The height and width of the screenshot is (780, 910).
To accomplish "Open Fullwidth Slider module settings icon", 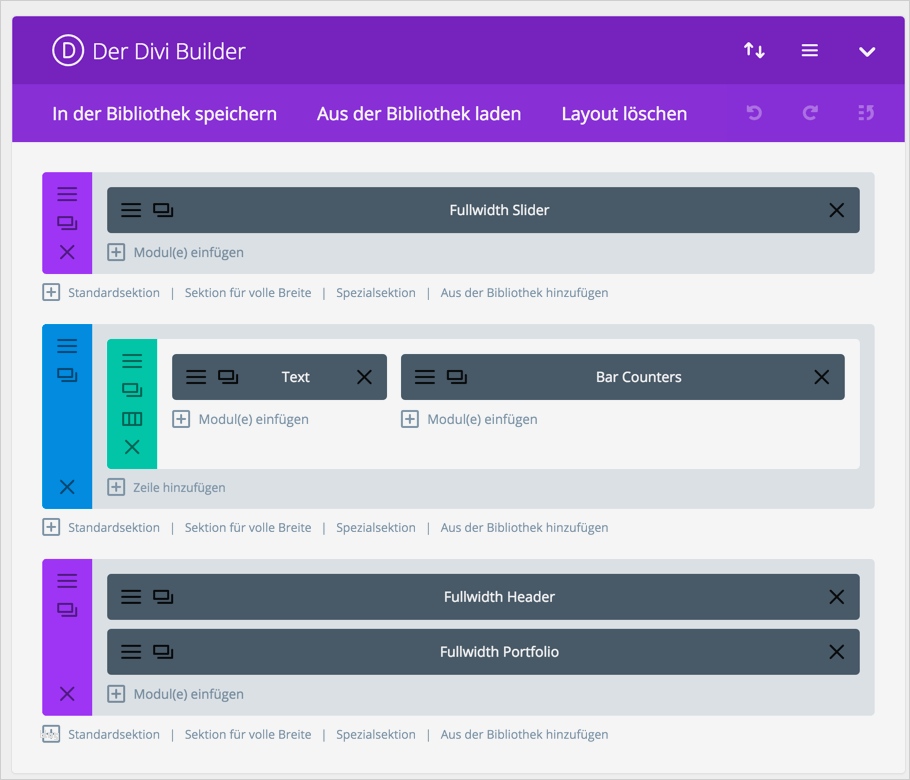I will coord(131,210).
